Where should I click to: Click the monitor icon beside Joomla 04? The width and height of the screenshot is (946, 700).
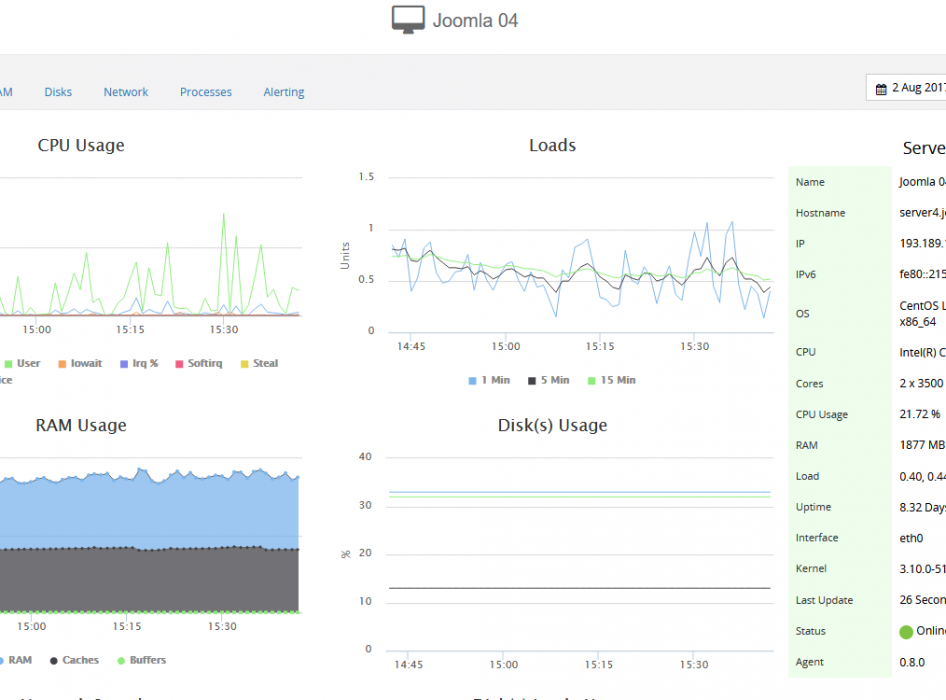coord(408,20)
